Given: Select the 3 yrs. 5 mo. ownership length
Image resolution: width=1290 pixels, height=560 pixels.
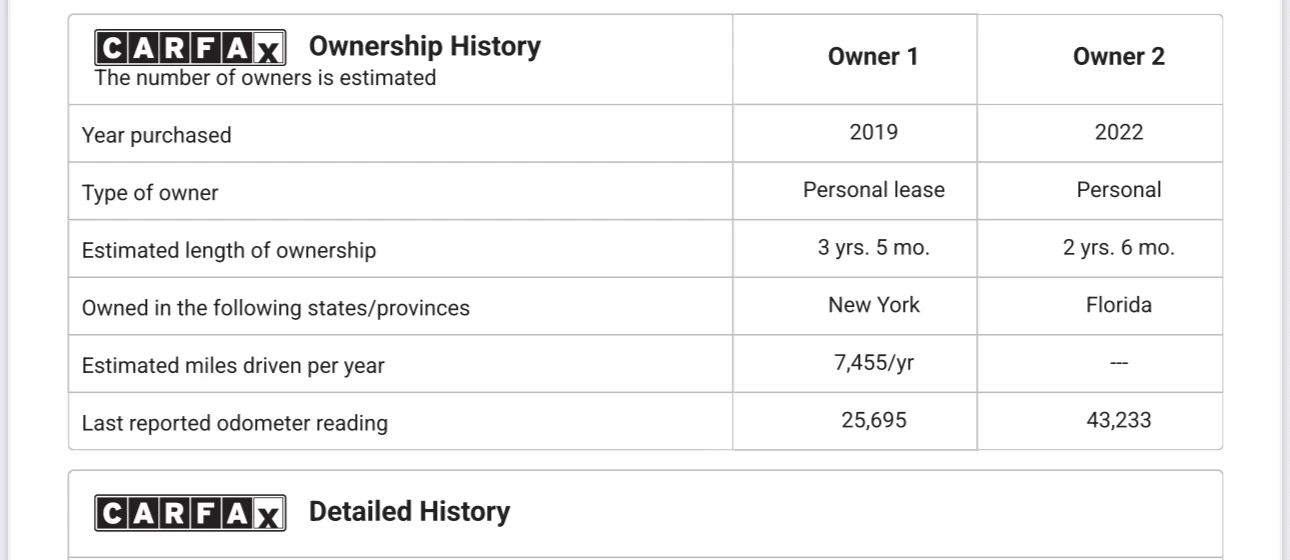Looking at the screenshot, I should click(873, 248).
